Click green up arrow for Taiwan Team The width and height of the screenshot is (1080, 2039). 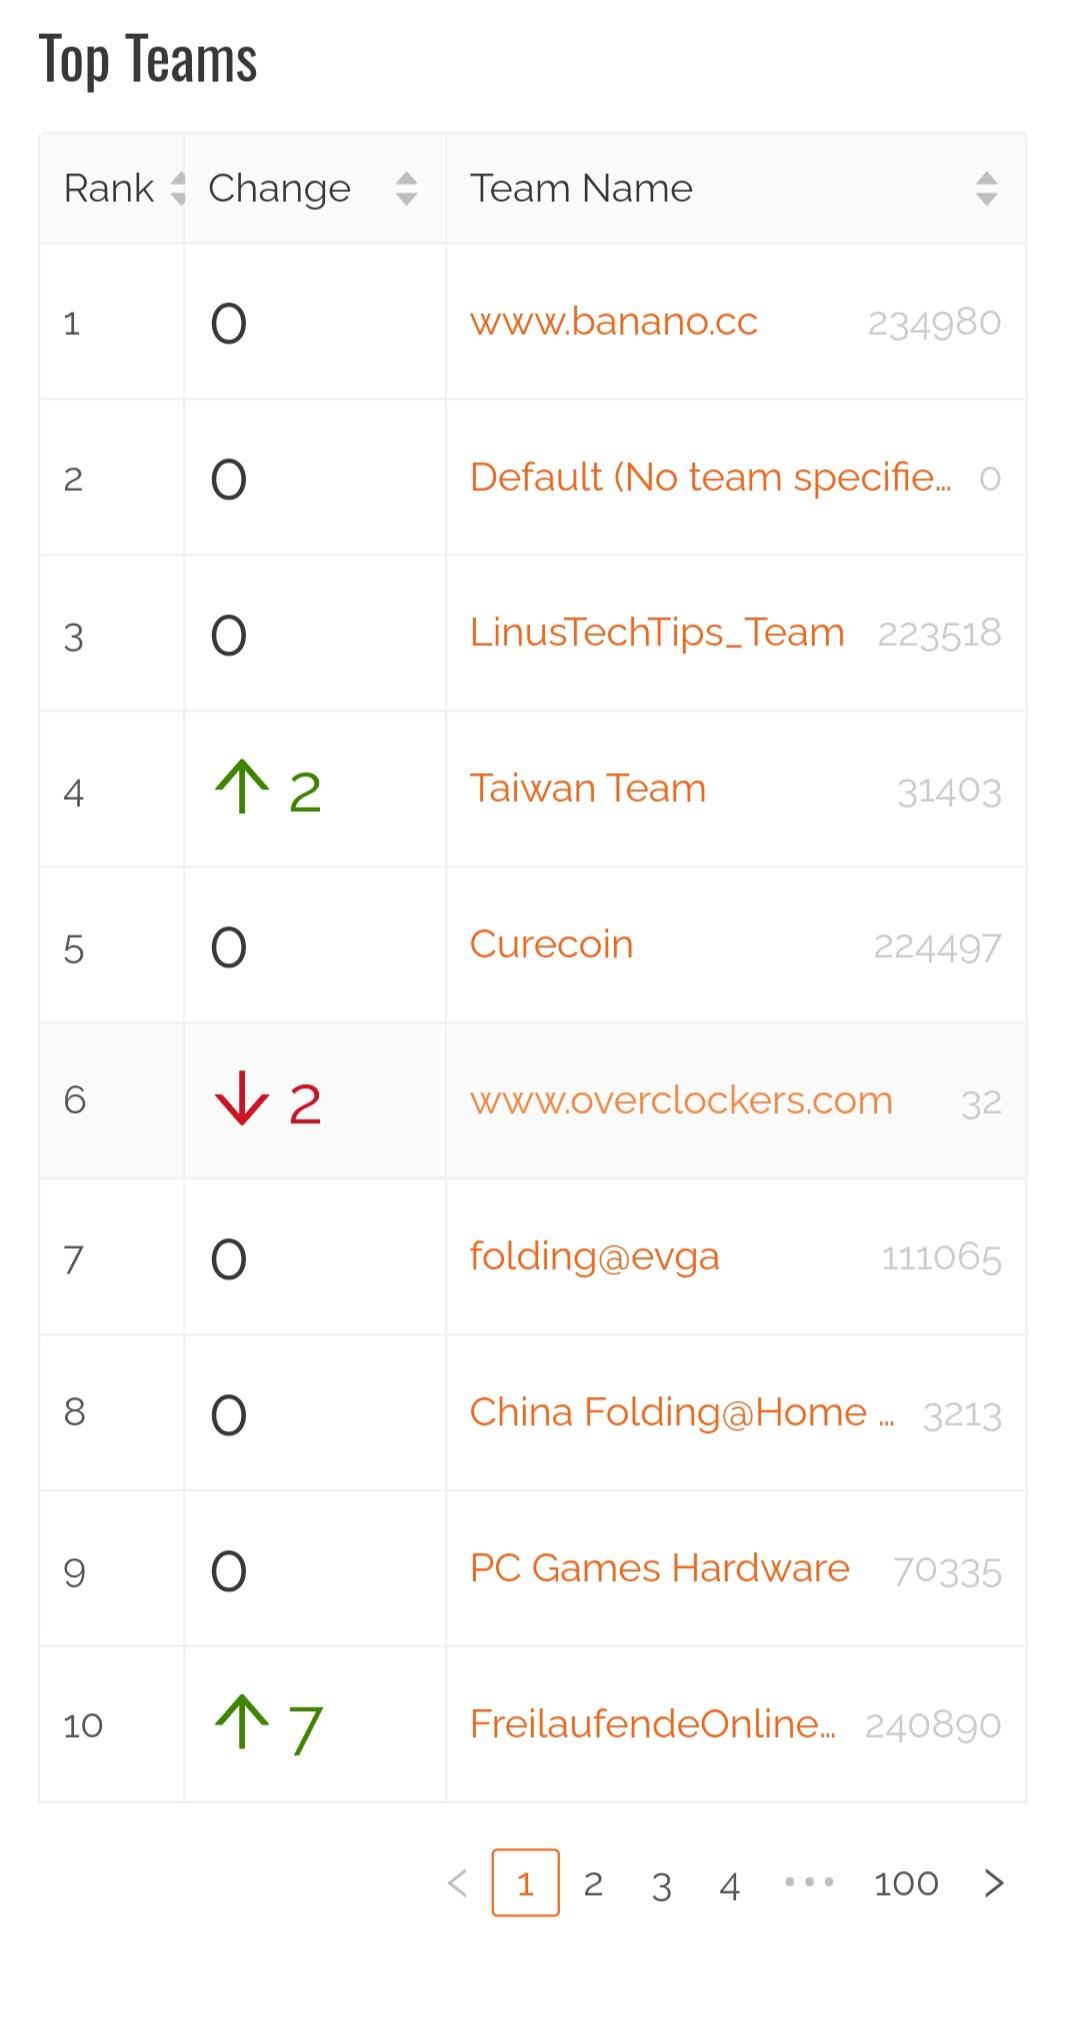pyautogui.click(x=242, y=788)
